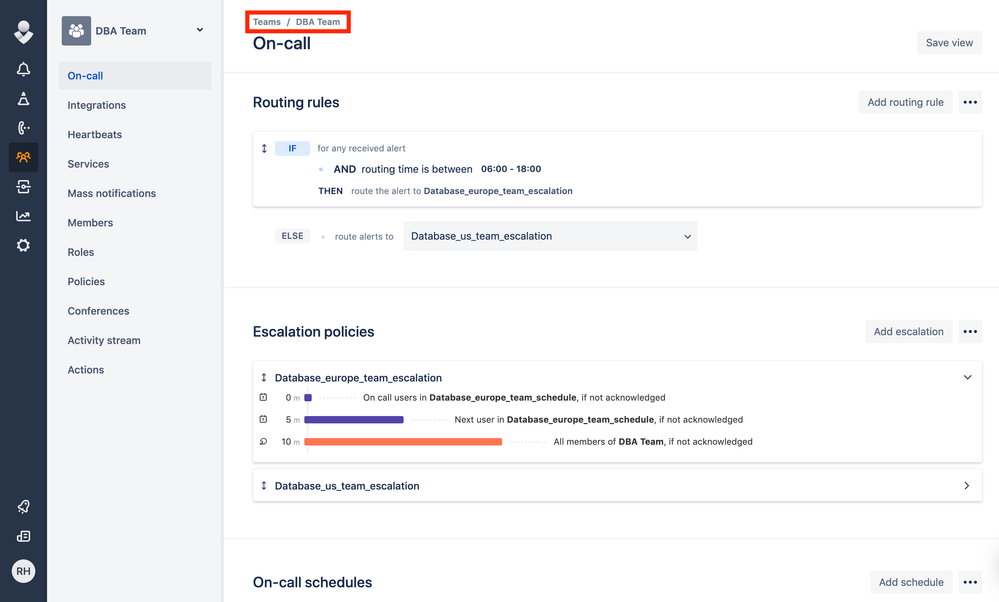The width and height of the screenshot is (999, 602).
Task: Open the Database_us_team_escalation routing dropdown
Action: coord(686,236)
